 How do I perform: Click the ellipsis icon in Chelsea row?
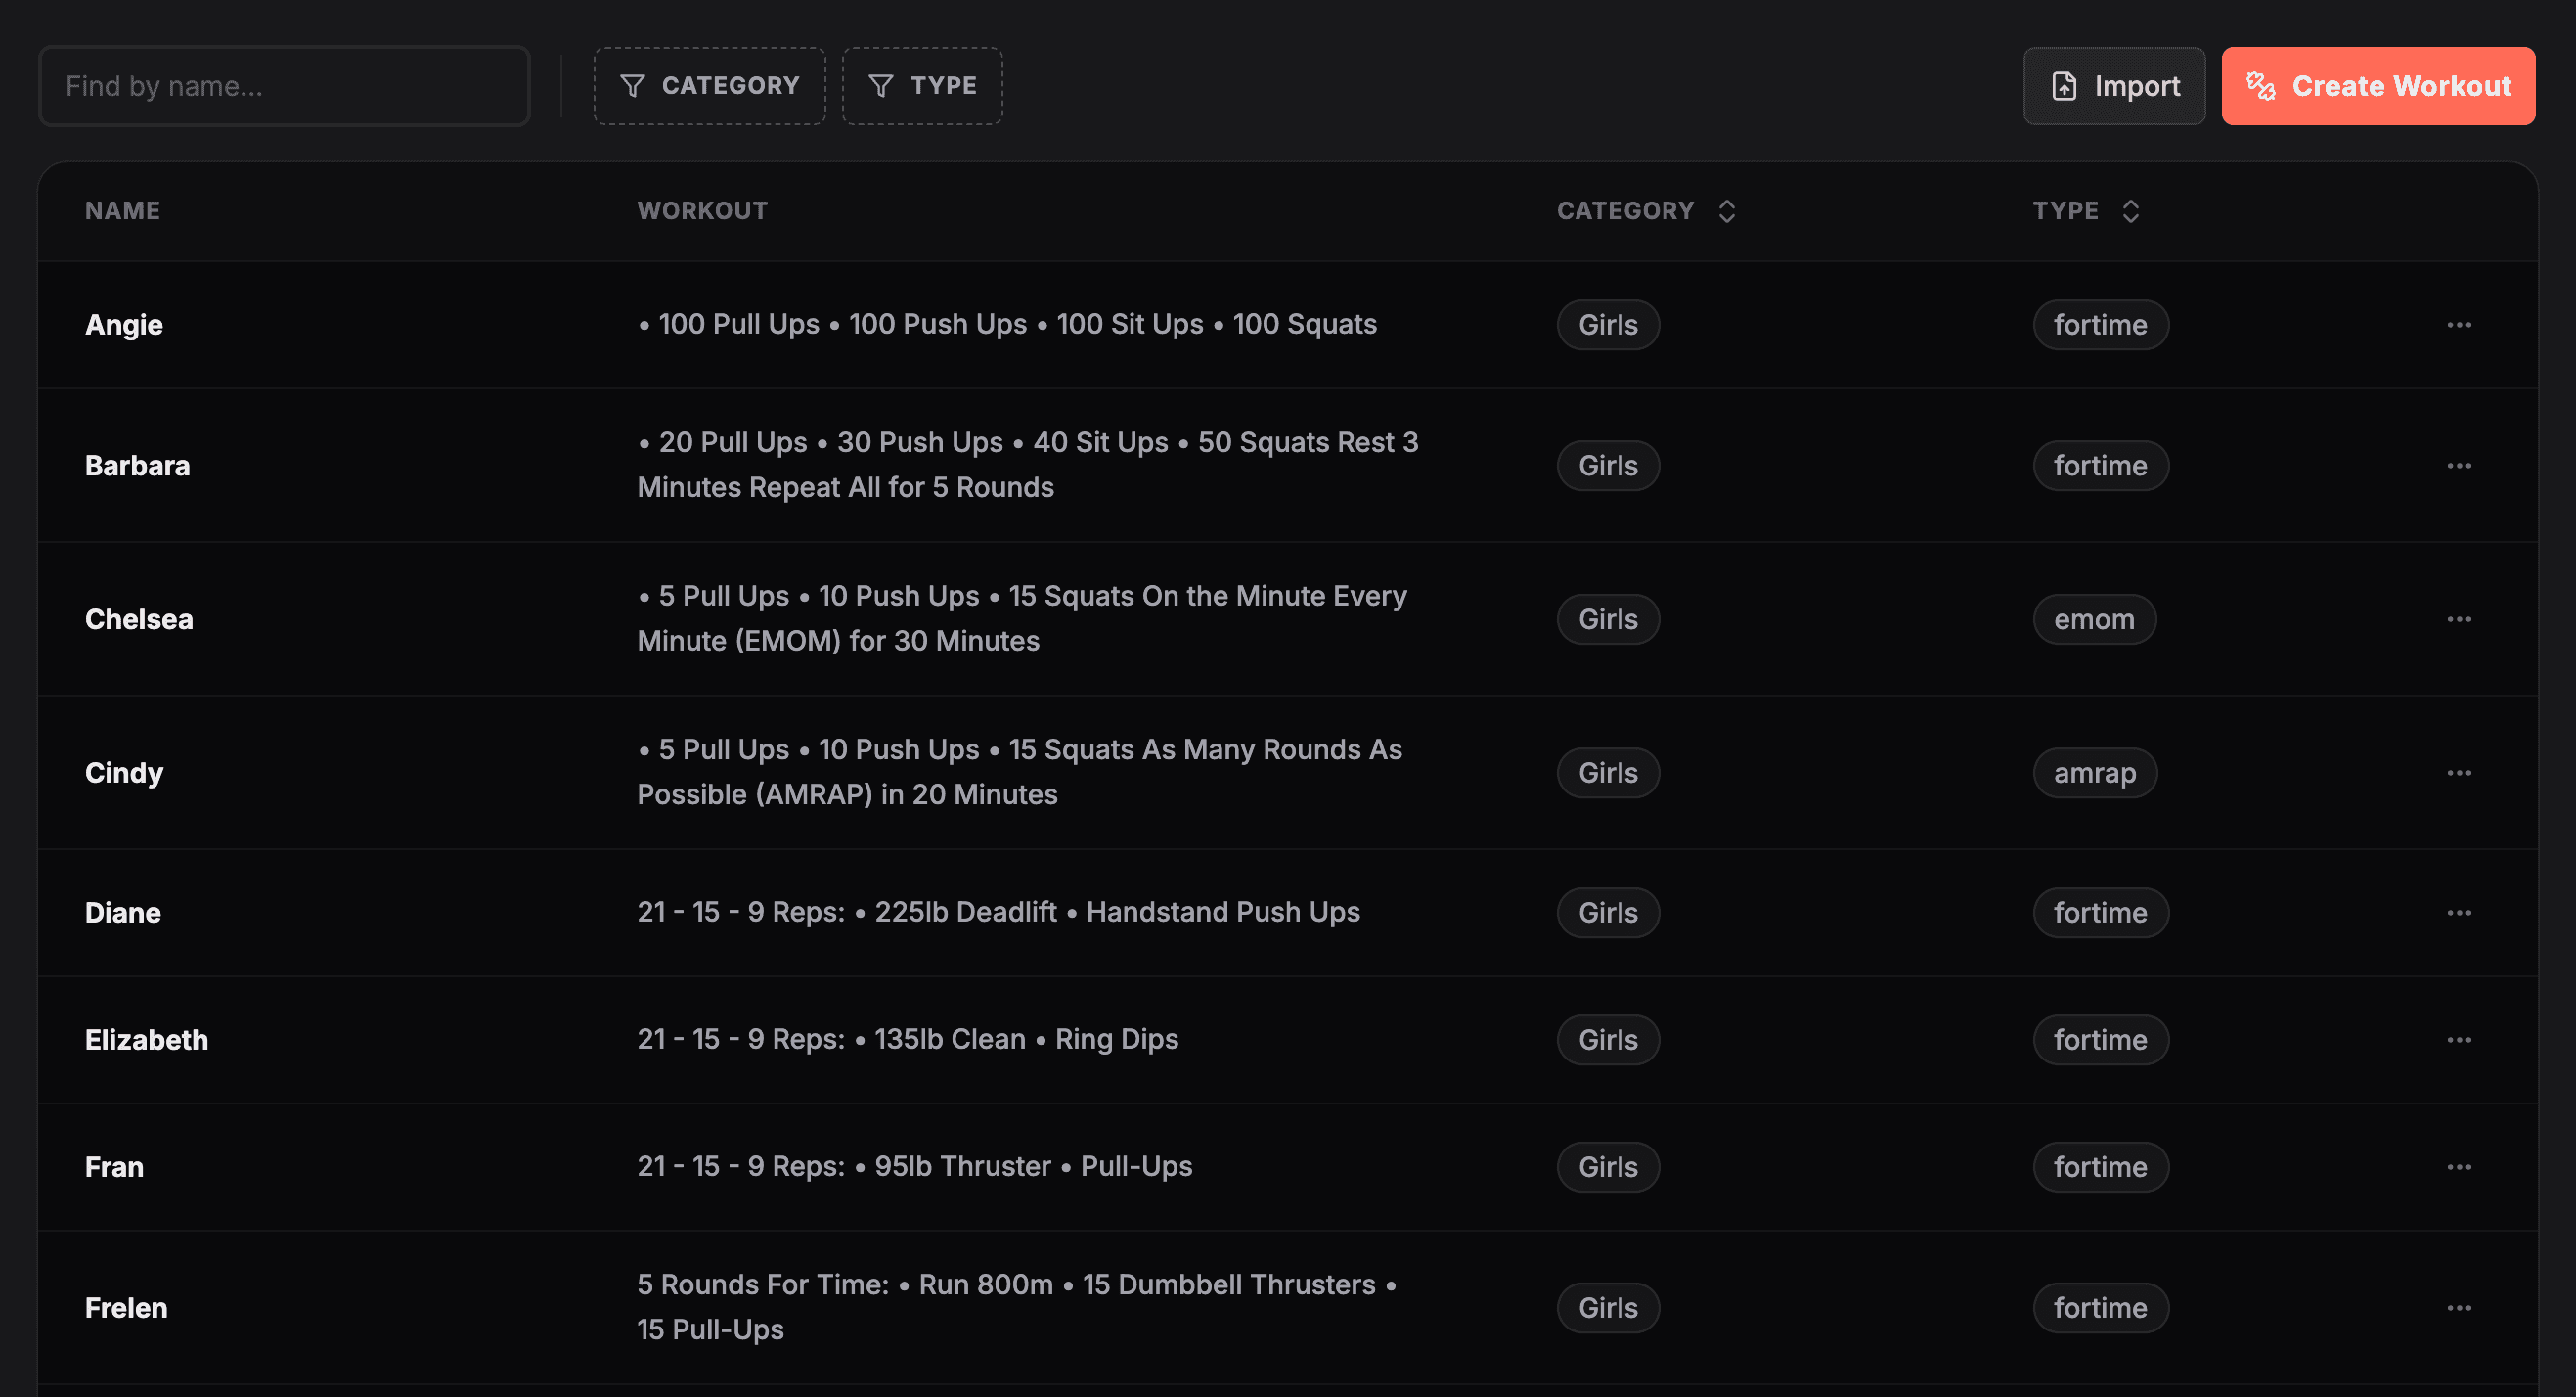tap(2458, 619)
